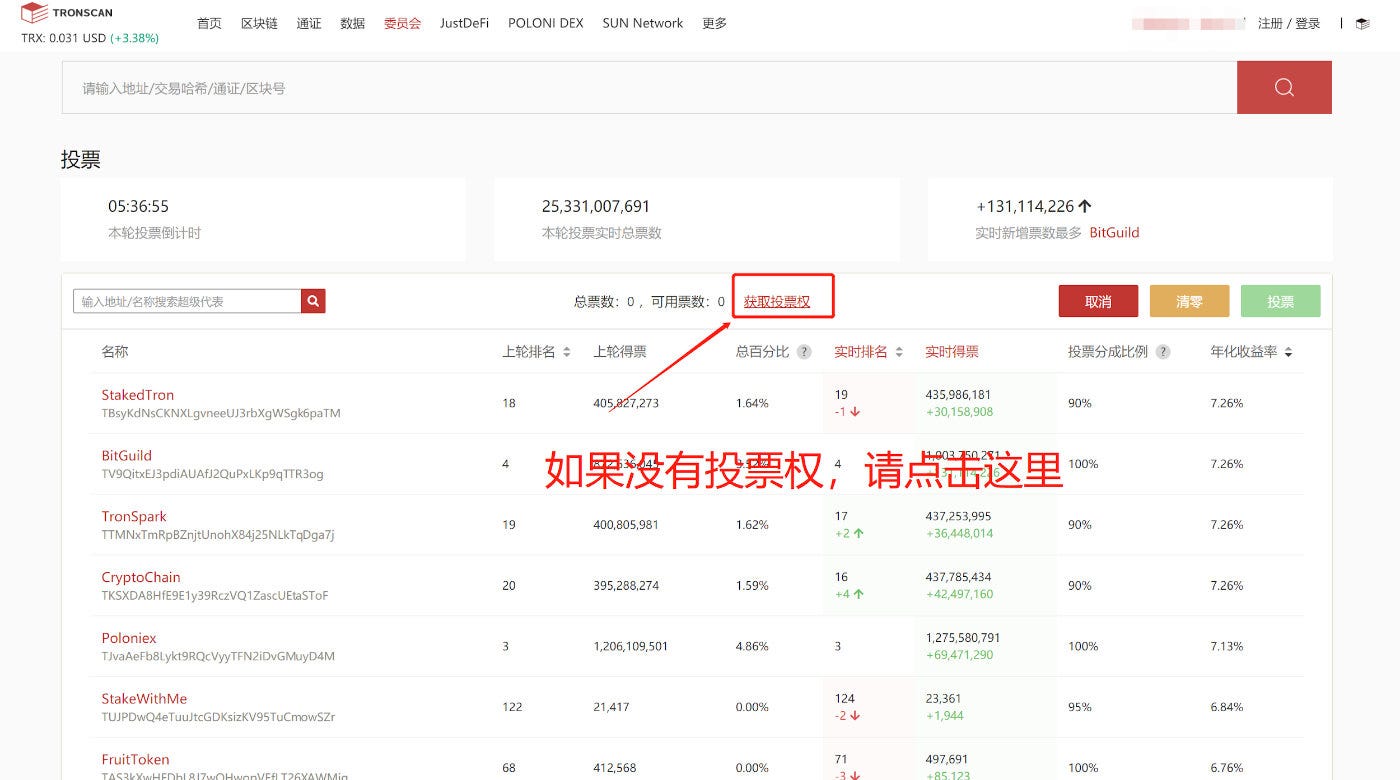The image size is (1400, 780).
Task: Click CryptoChain percentage 1.59%
Action: pyautogui.click(x=752, y=585)
